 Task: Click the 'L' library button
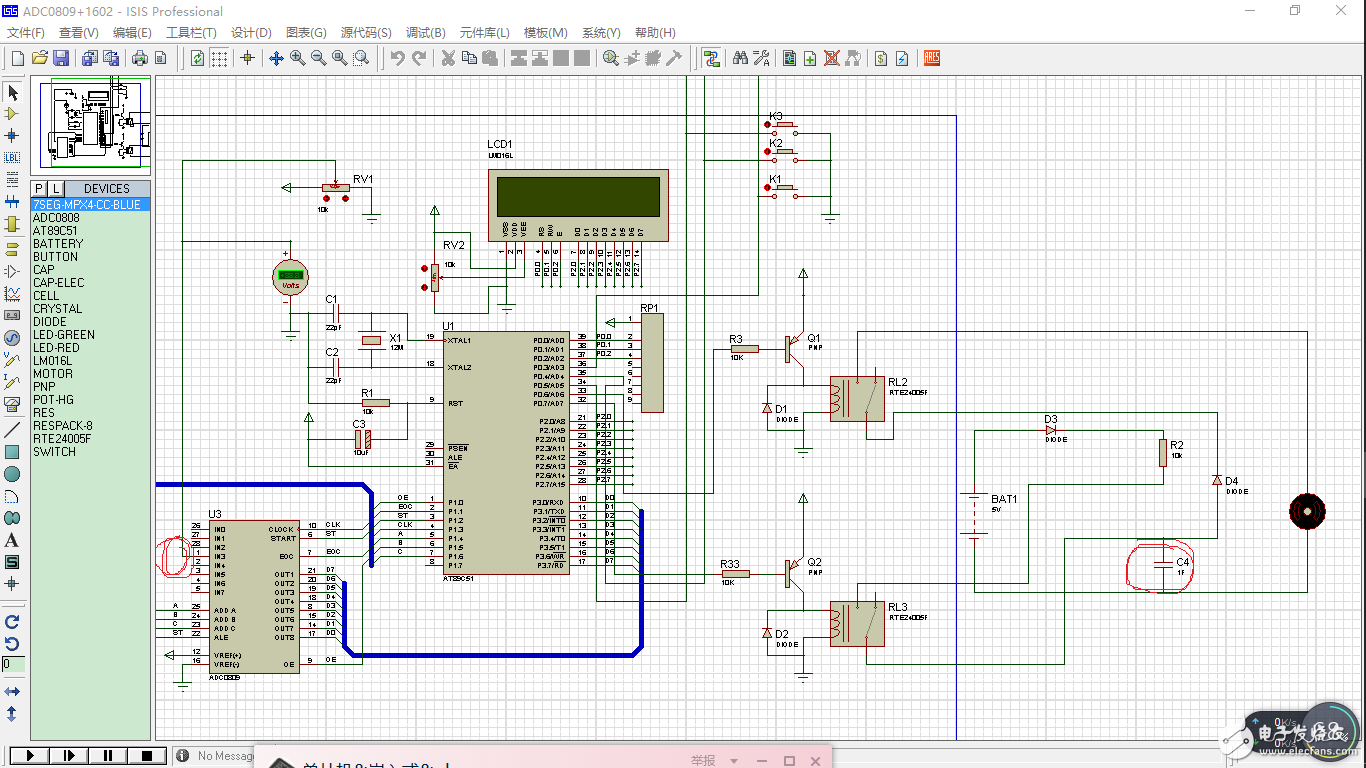(56, 188)
